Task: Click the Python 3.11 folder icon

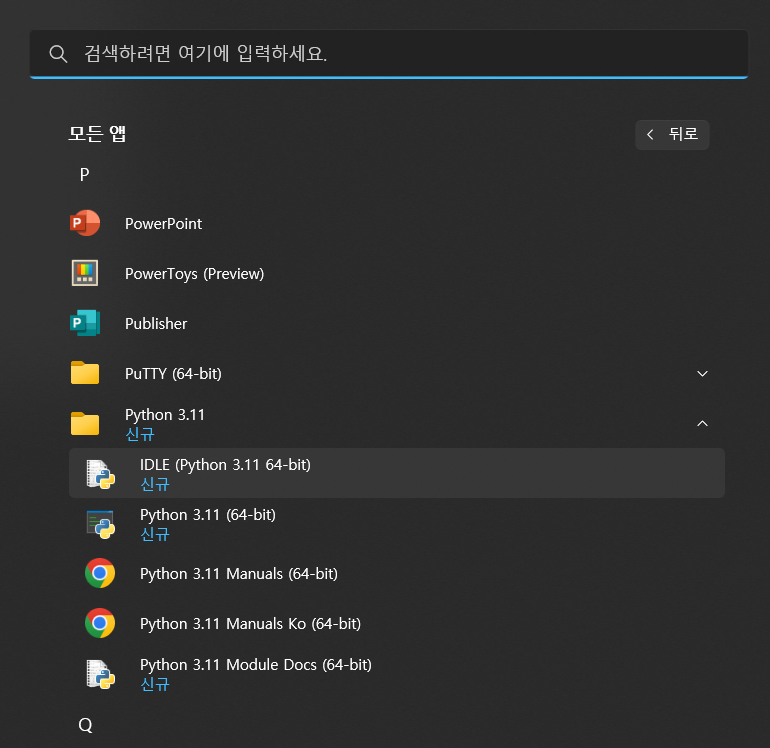Action: (85, 423)
